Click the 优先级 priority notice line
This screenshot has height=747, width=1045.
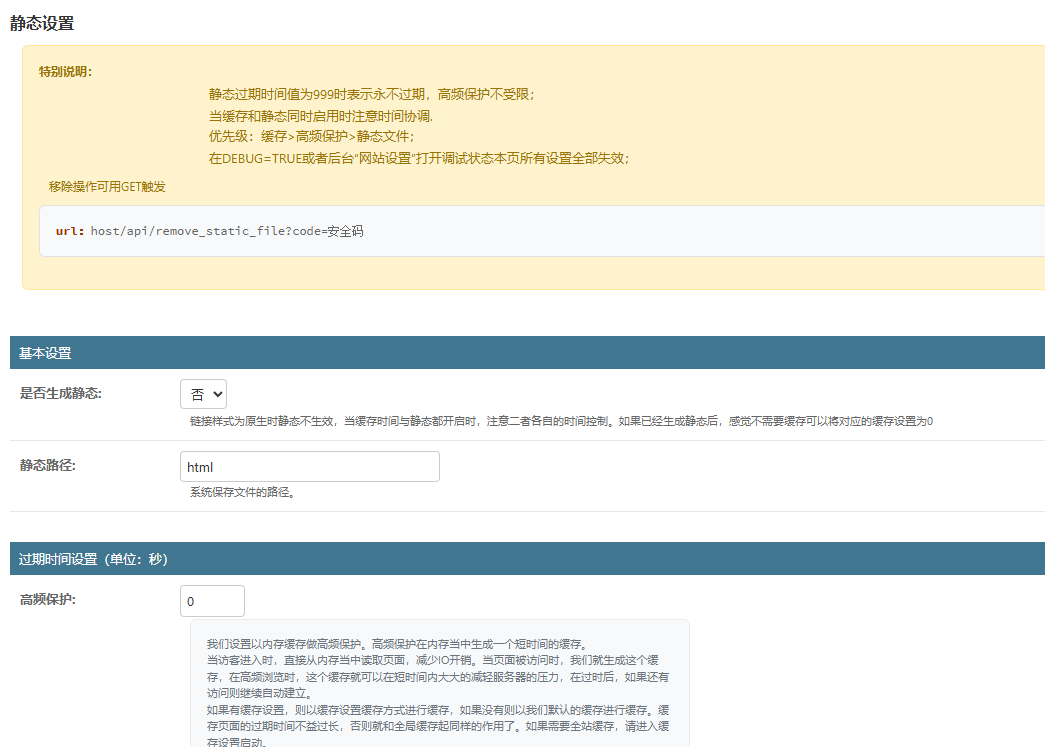(310, 137)
